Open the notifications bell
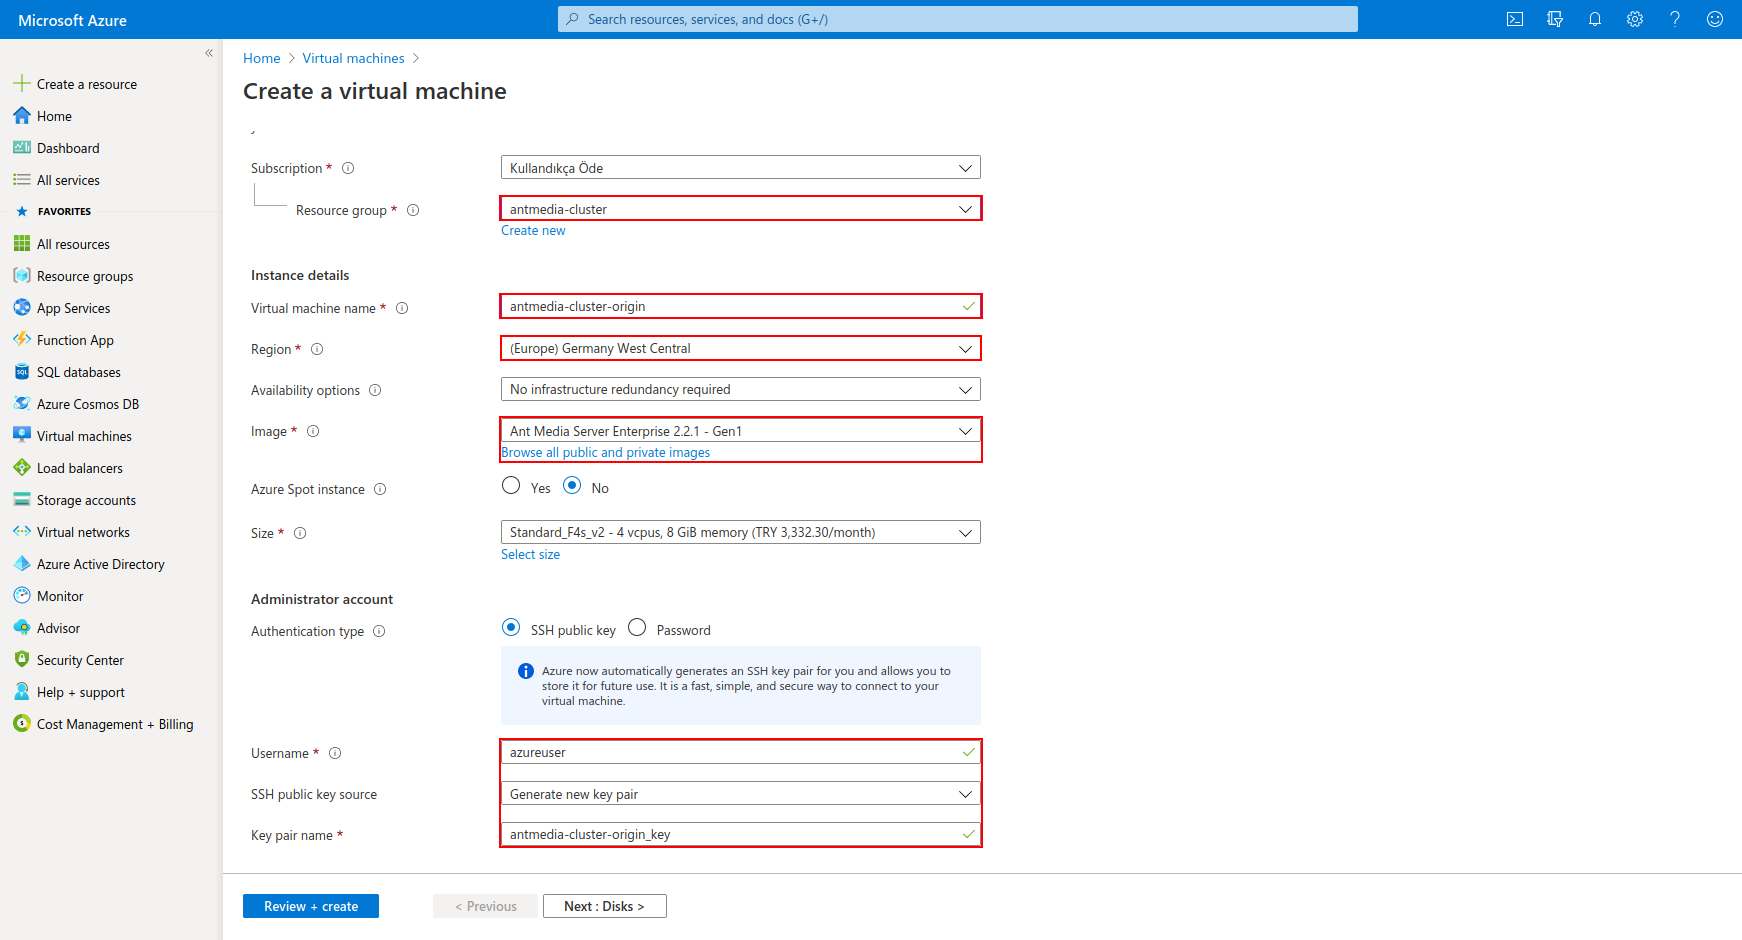This screenshot has height=940, width=1742. click(x=1595, y=19)
